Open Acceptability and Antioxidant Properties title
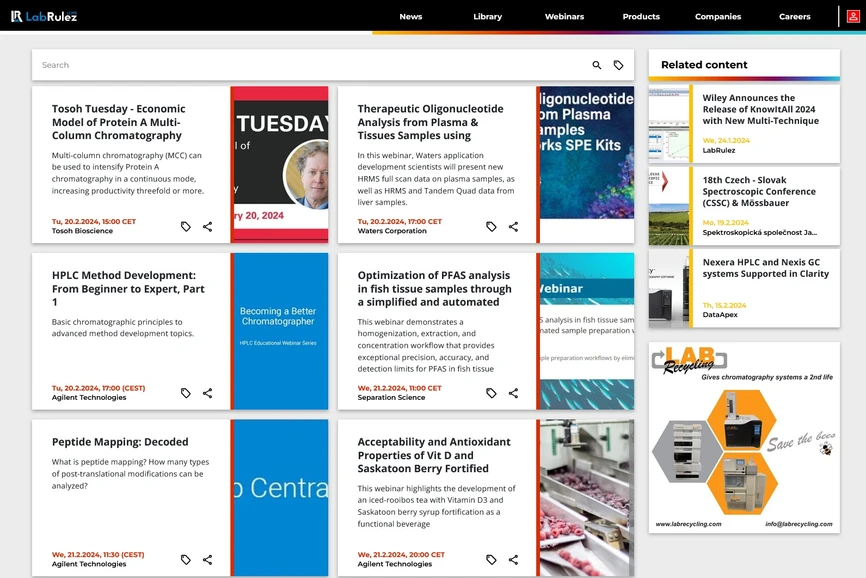This screenshot has height=578, width=866. [434, 455]
